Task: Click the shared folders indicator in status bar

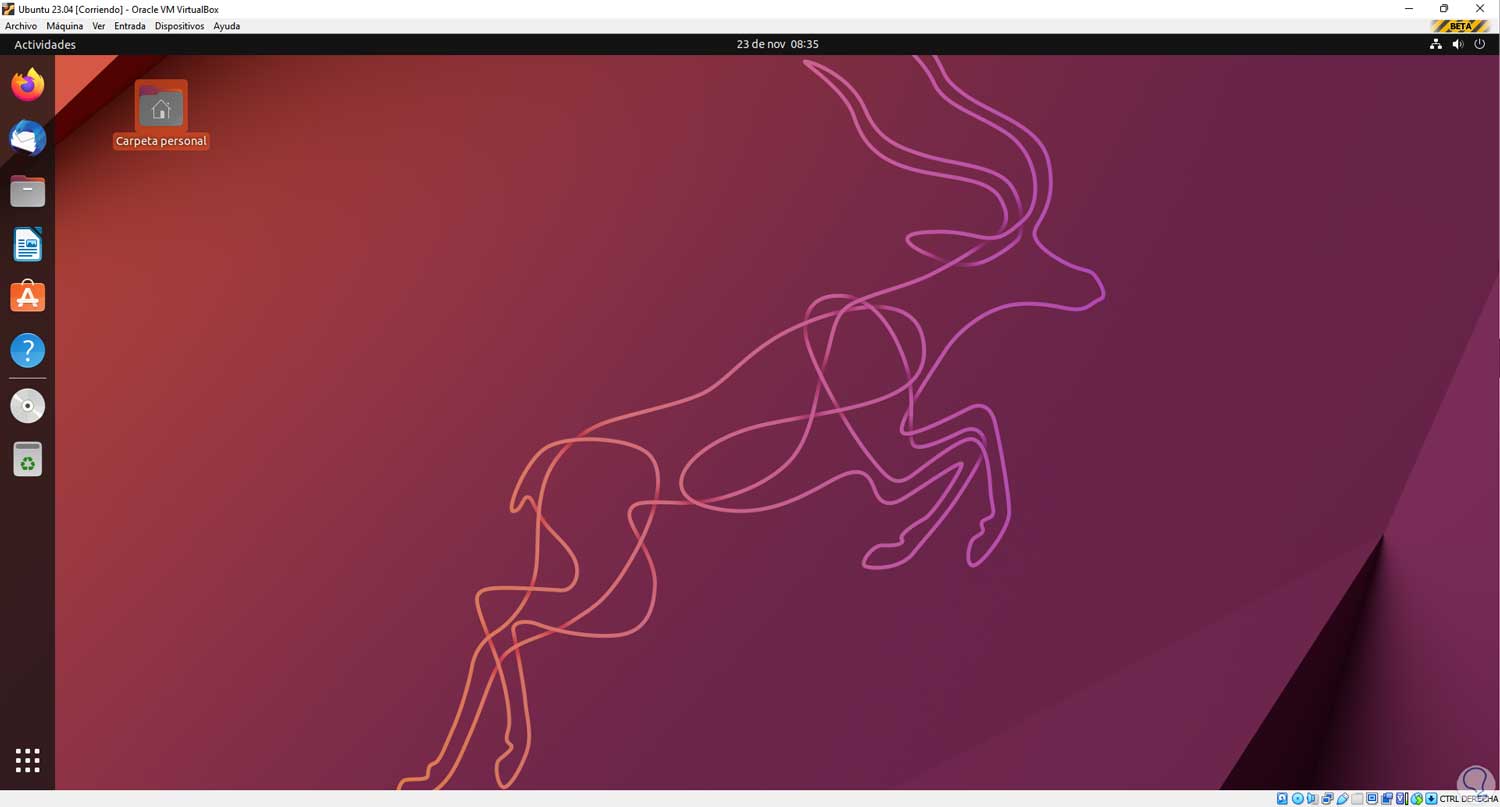Action: (x=1357, y=799)
